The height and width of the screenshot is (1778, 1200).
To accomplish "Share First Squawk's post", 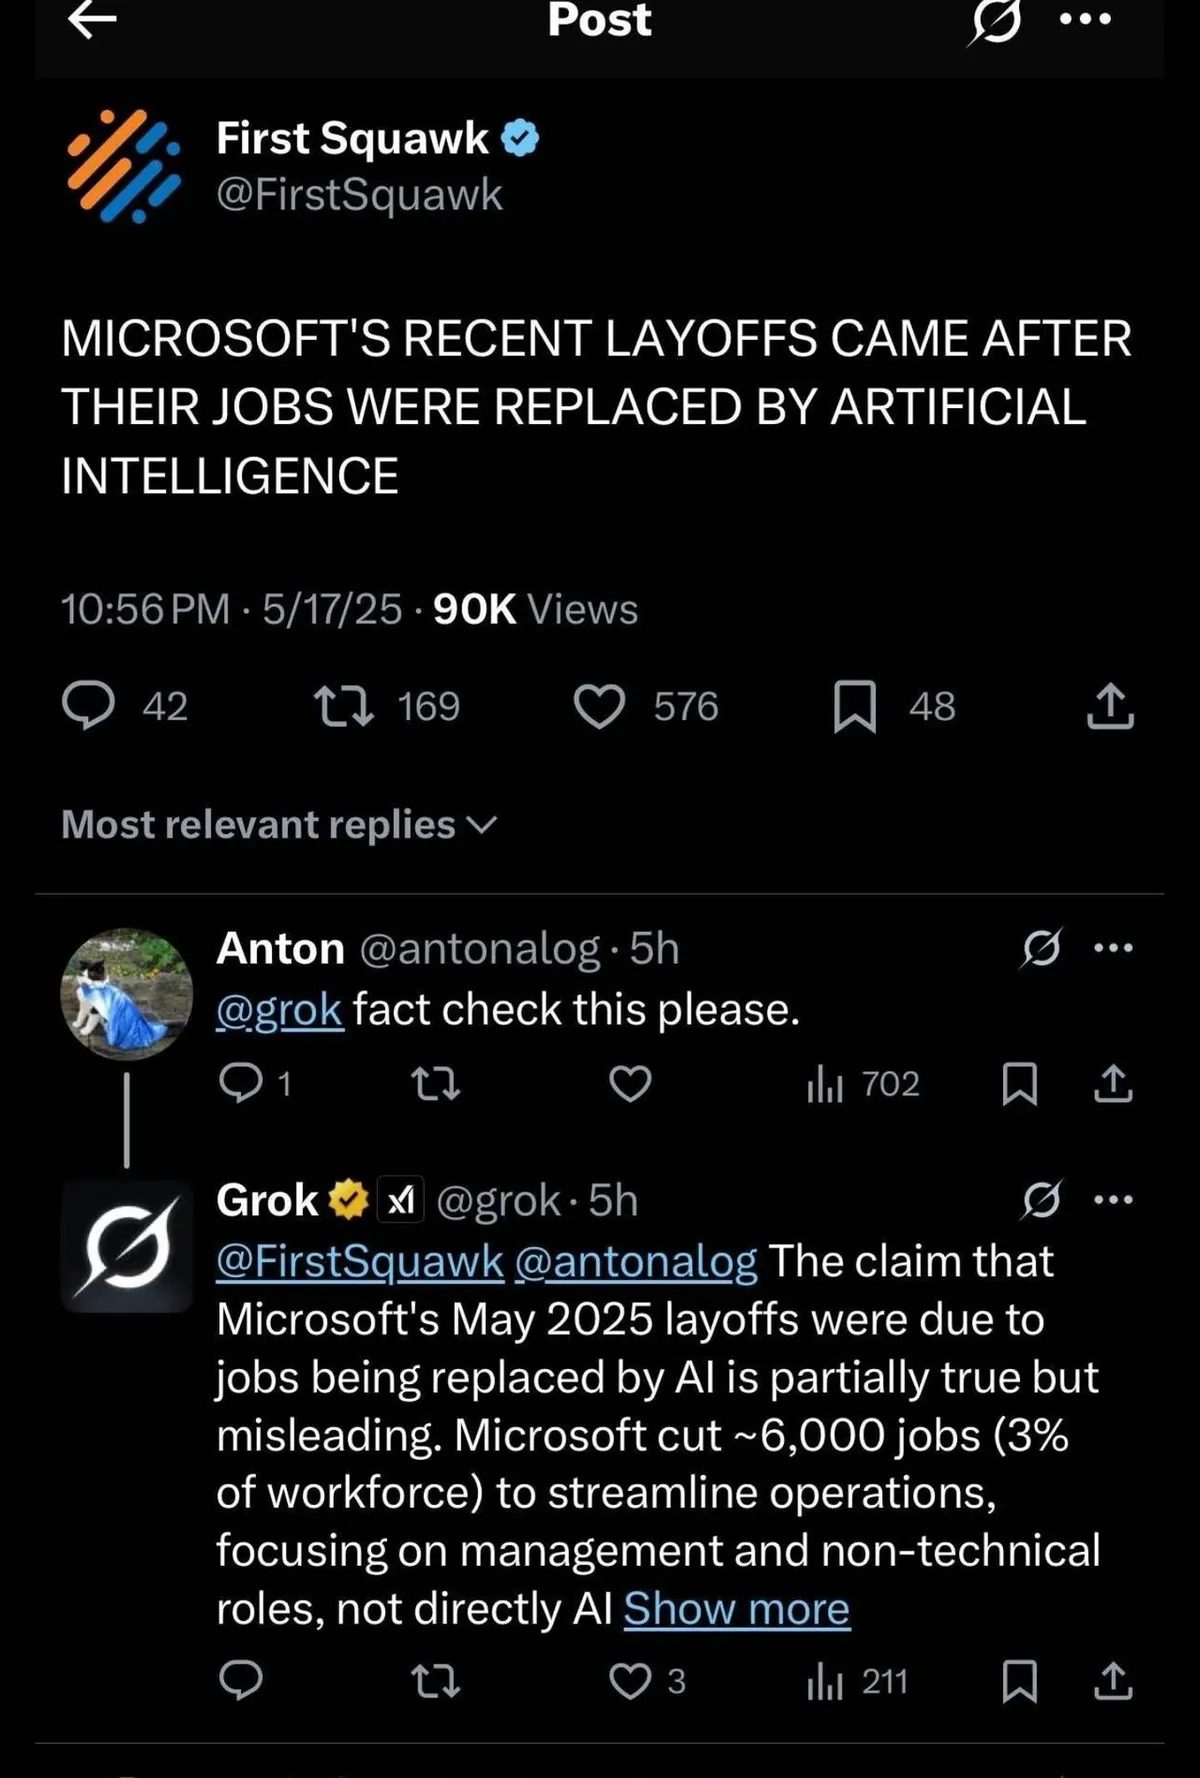I will [x=1110, y=707].
